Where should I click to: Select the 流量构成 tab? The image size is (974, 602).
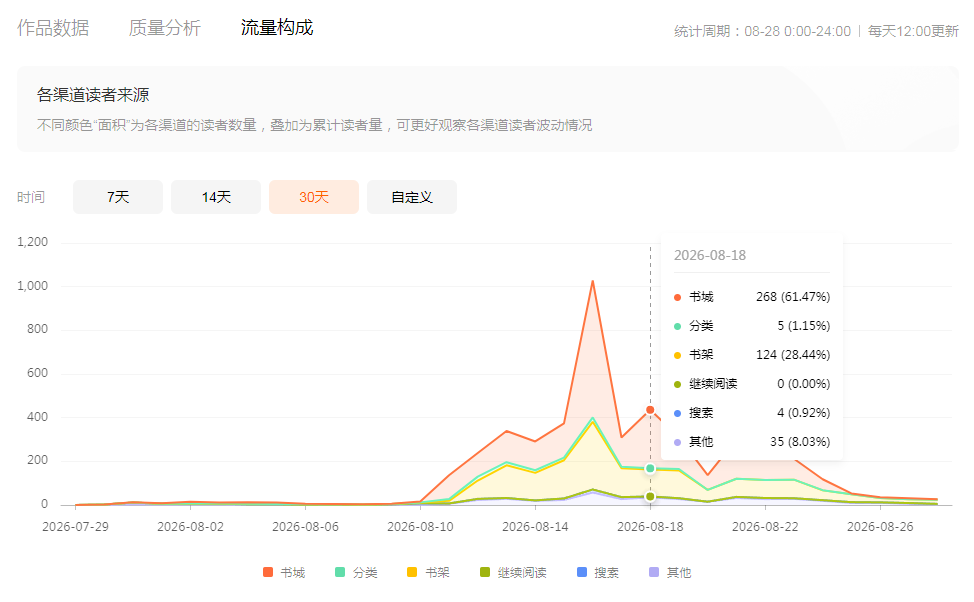[277, 28]
